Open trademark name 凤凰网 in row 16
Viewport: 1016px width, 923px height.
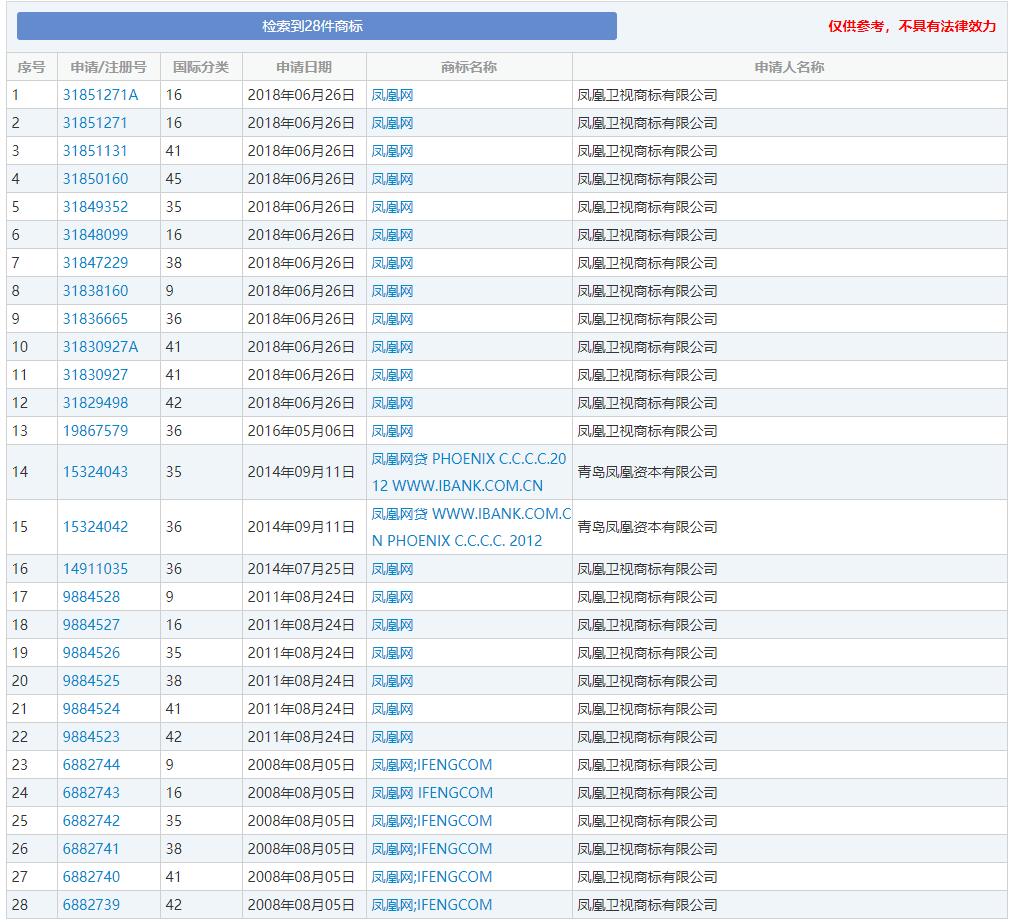(x=392, y=569)
